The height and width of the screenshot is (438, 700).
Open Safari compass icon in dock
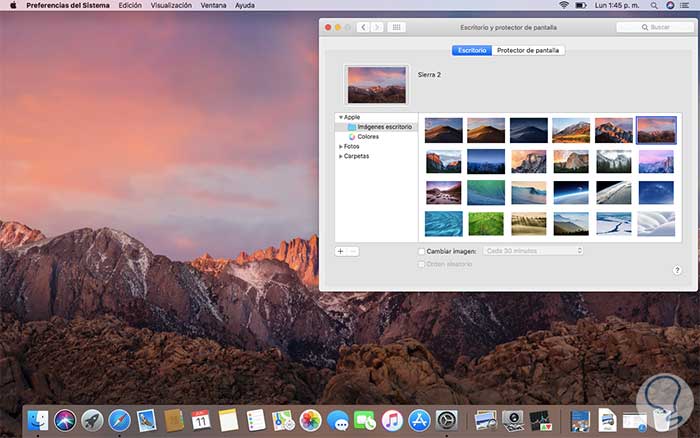tap(120, 421)
